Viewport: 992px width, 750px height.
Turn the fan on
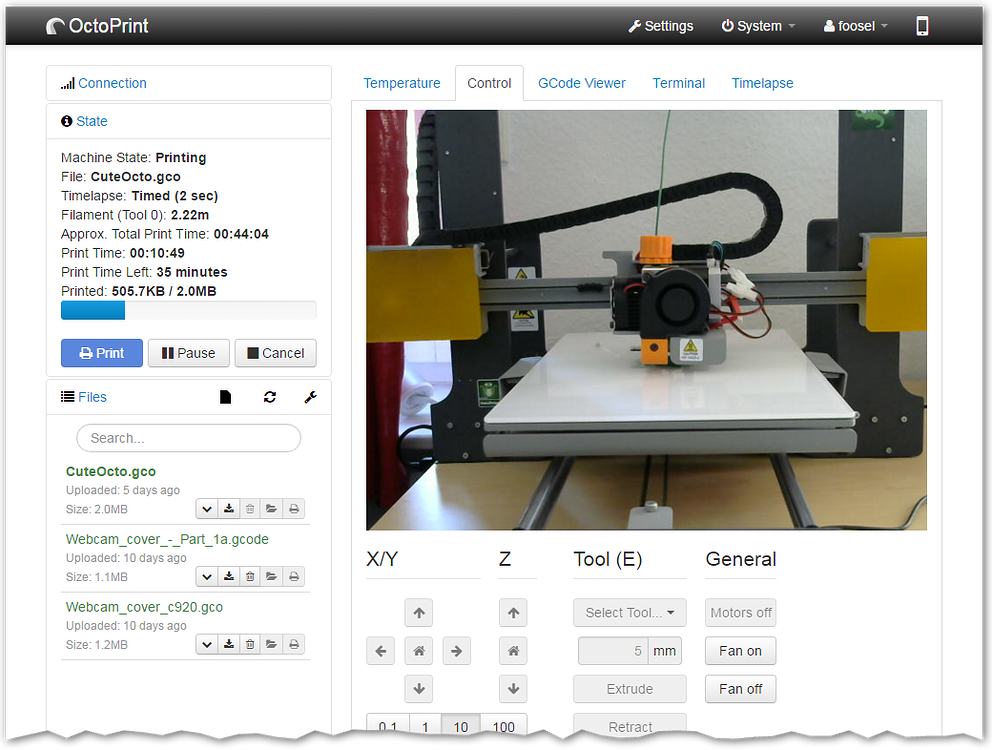click(740, 650)
